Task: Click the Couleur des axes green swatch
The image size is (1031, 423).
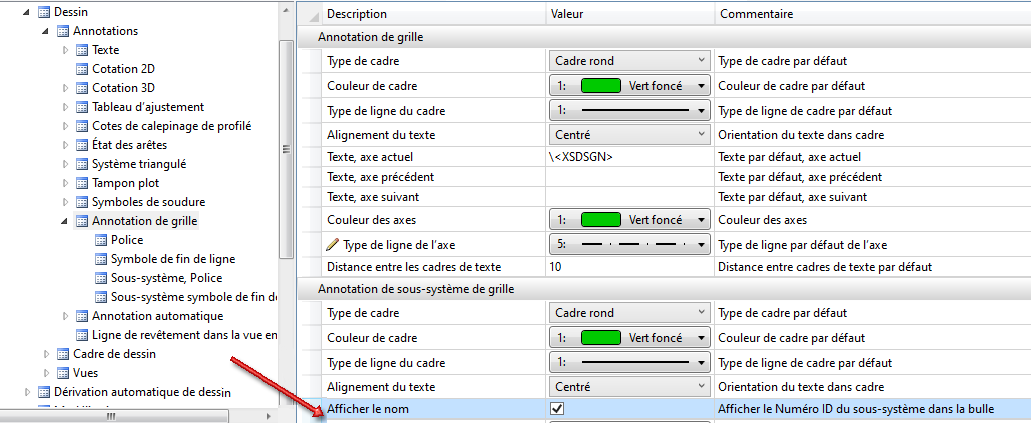Action: tap(600, 220)
